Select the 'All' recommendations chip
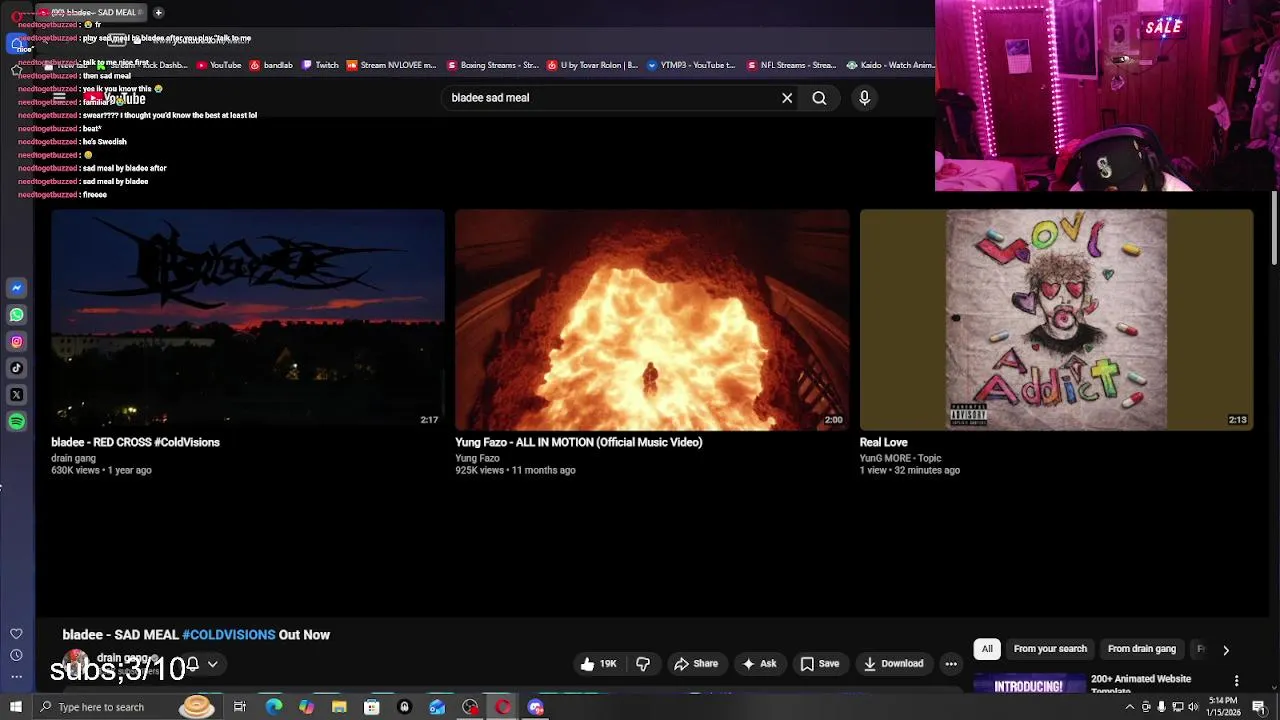1280x720 pixels. 987,649
